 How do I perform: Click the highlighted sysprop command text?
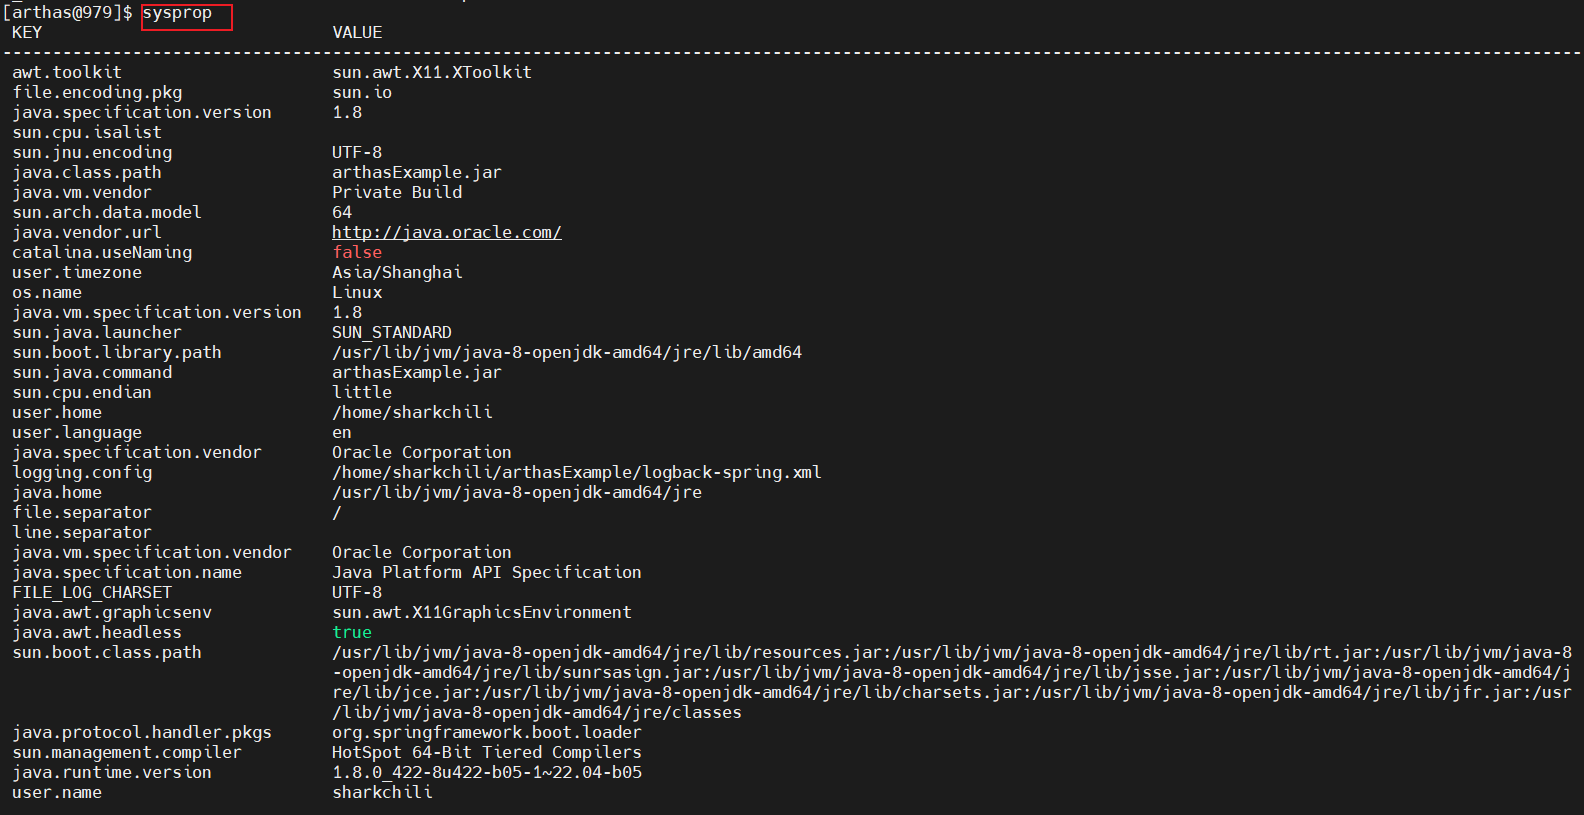coord(178,13)
